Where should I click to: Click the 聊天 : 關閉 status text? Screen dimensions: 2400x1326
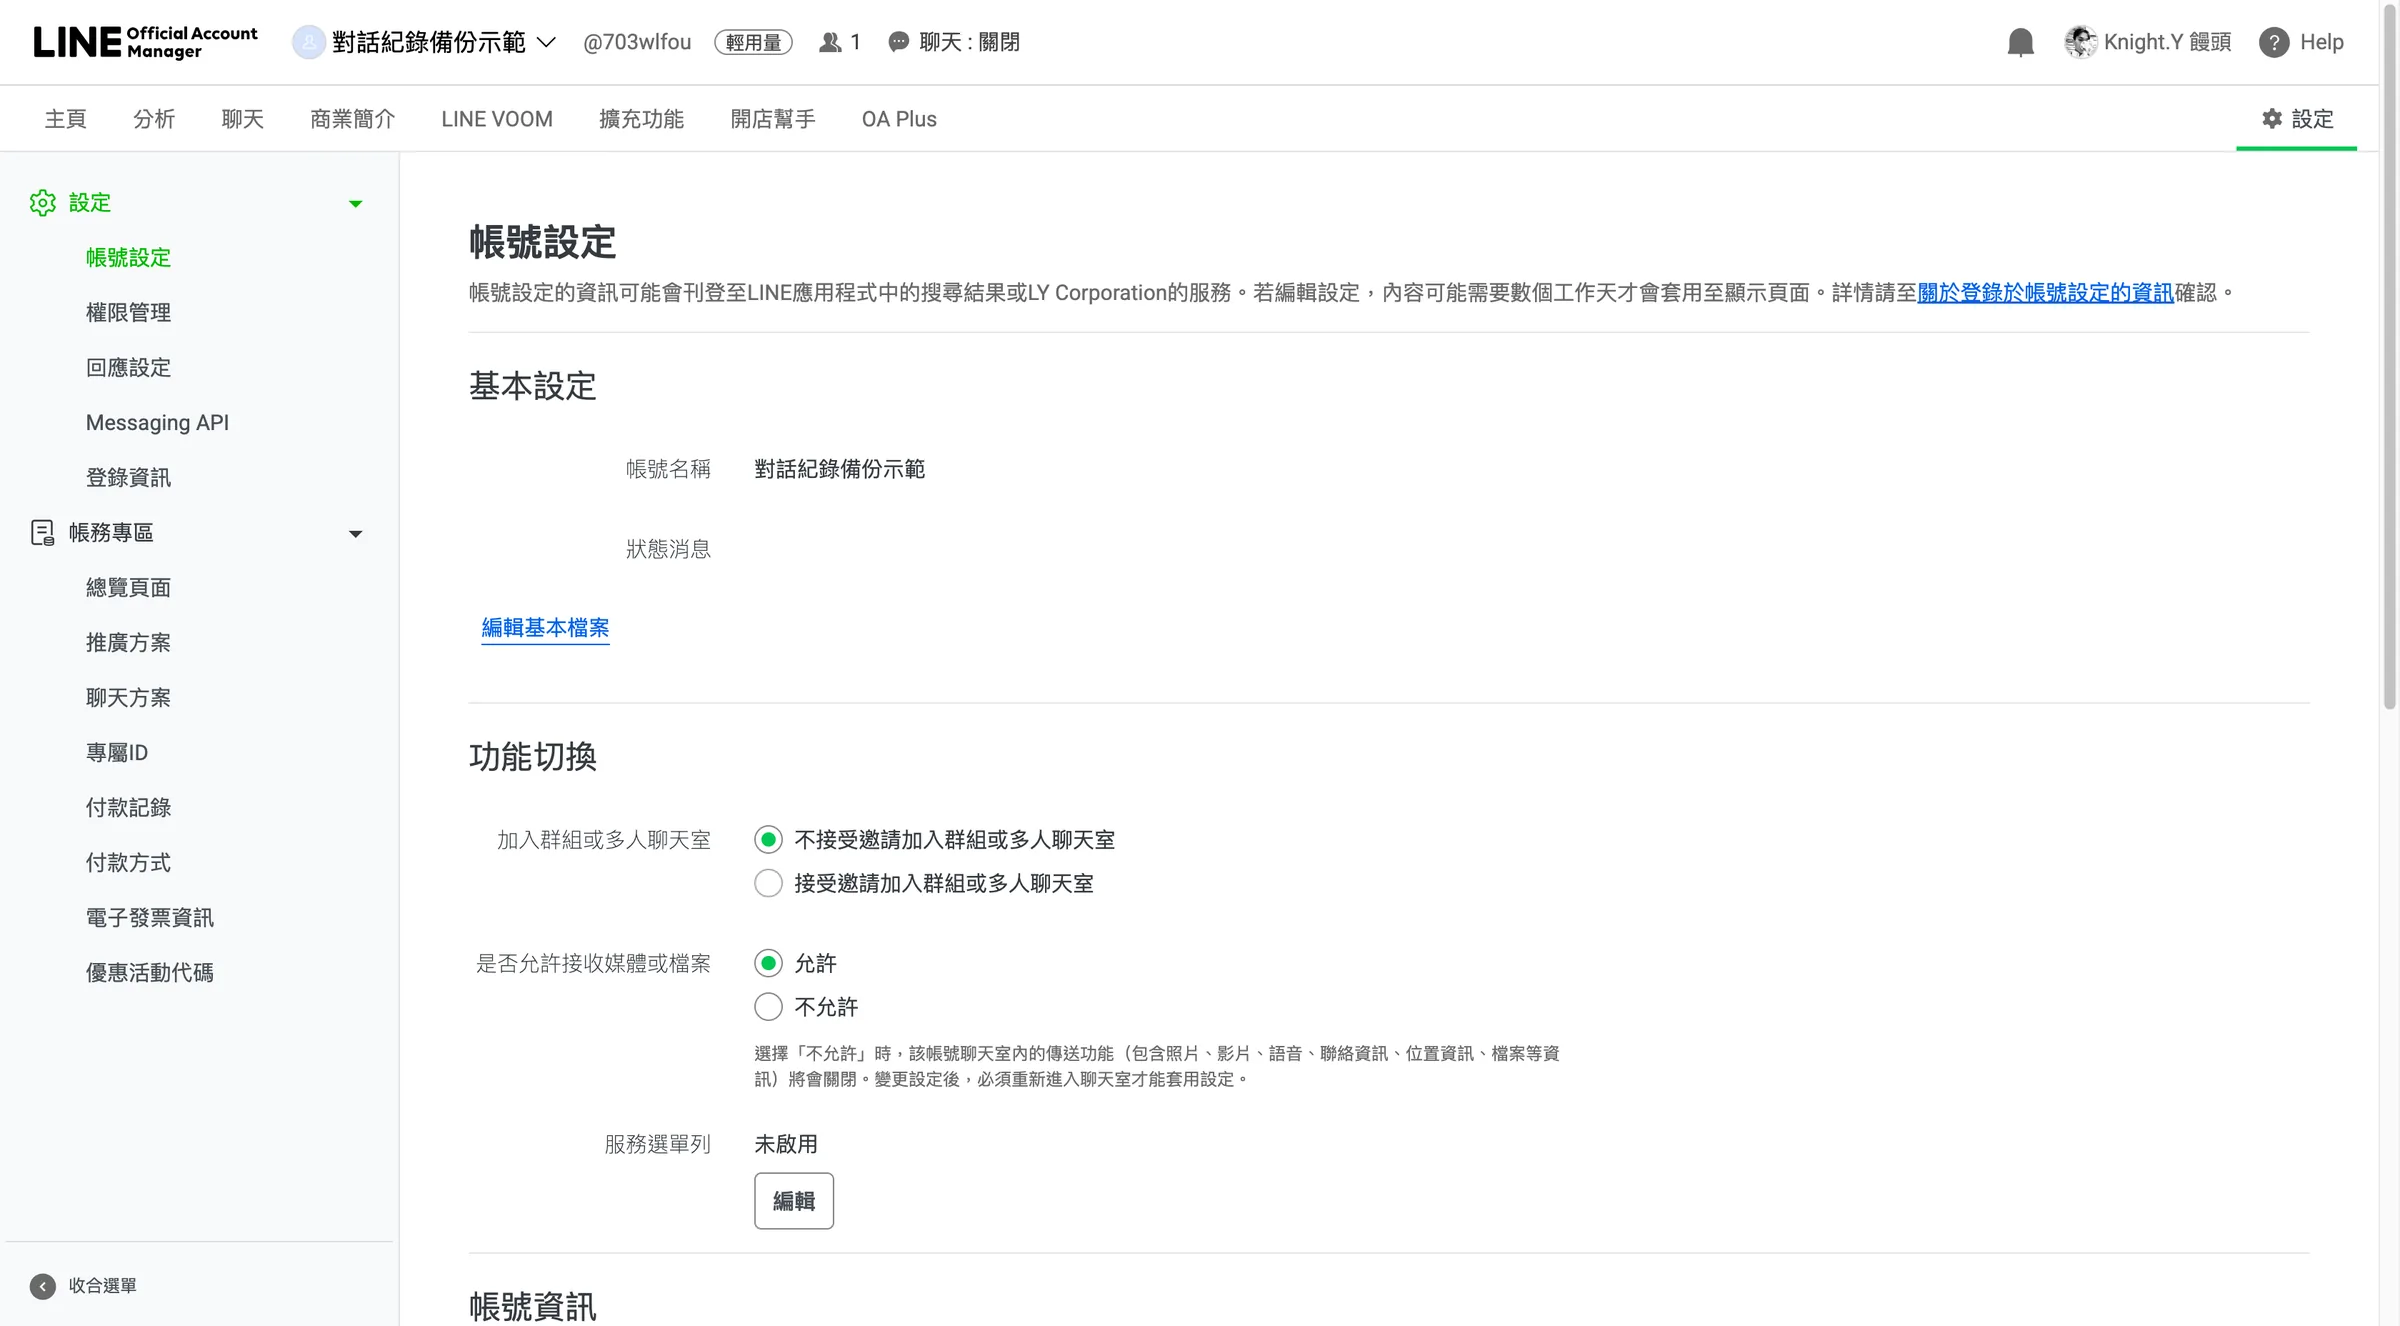point(969,42)
